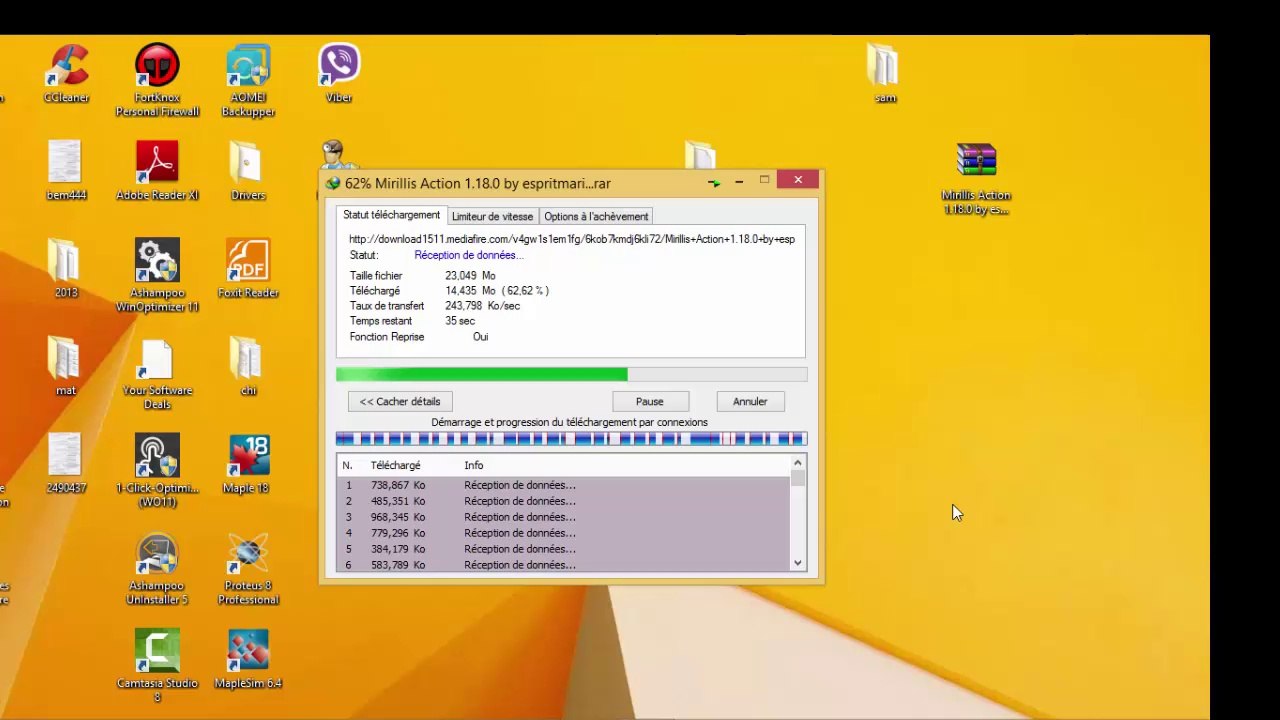1280x720 pixels.
Task: Select the Your Software Deals shortcut
Action: 157,373
